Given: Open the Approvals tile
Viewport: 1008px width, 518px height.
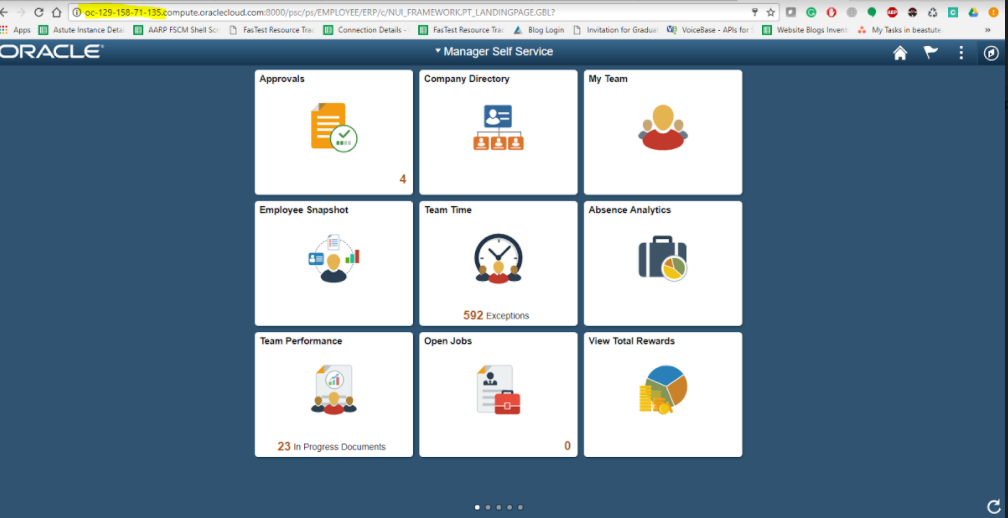Looking at the screenshot, I should [x=334, y=132].
